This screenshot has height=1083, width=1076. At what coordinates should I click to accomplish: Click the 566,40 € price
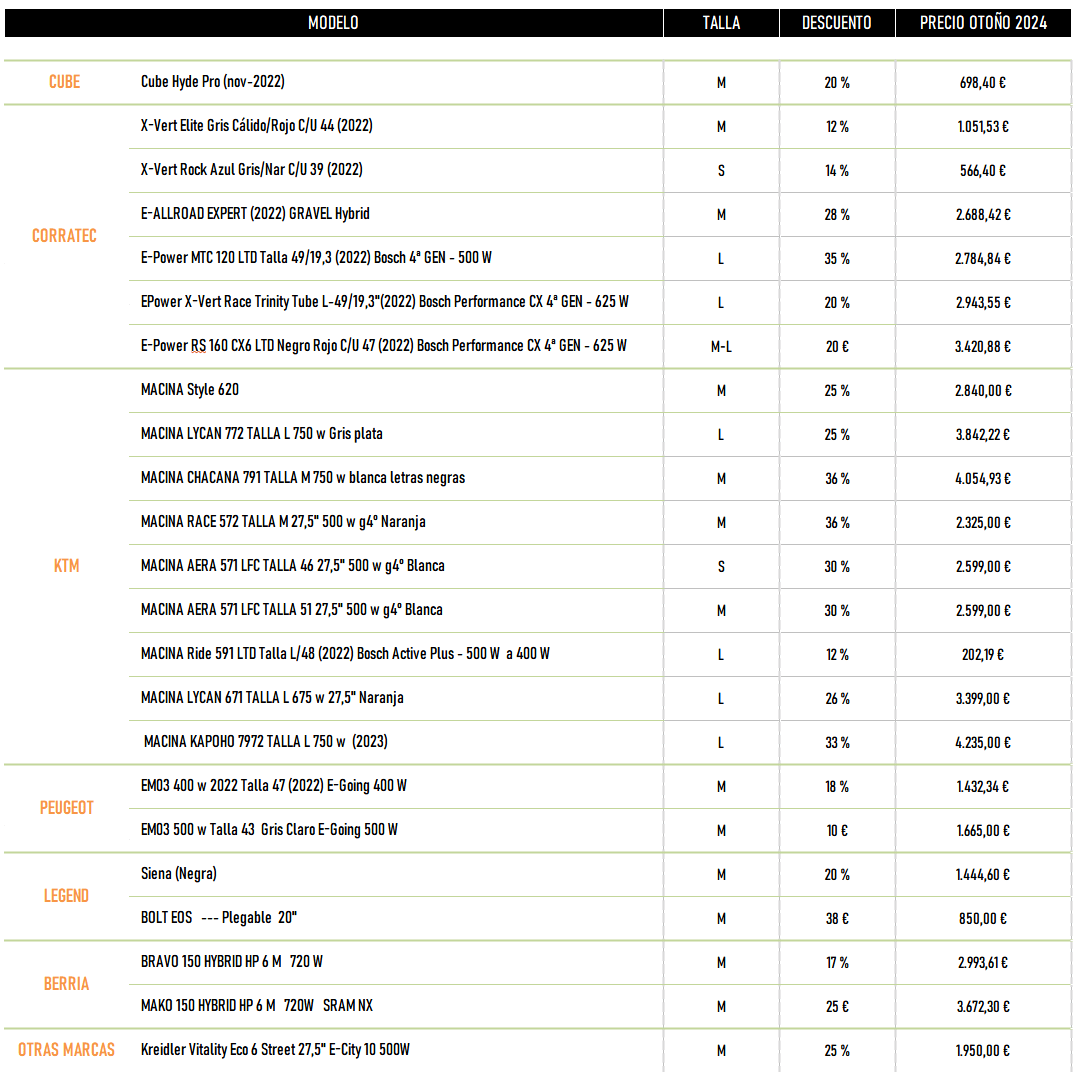click(983, 171)
